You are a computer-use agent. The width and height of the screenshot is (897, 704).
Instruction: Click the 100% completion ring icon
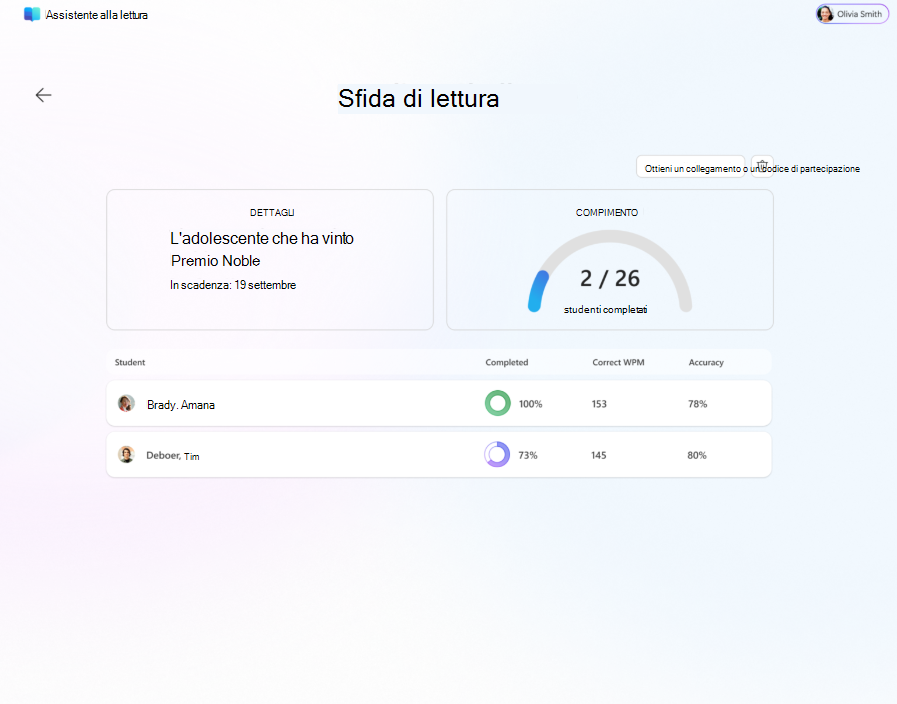498,403
